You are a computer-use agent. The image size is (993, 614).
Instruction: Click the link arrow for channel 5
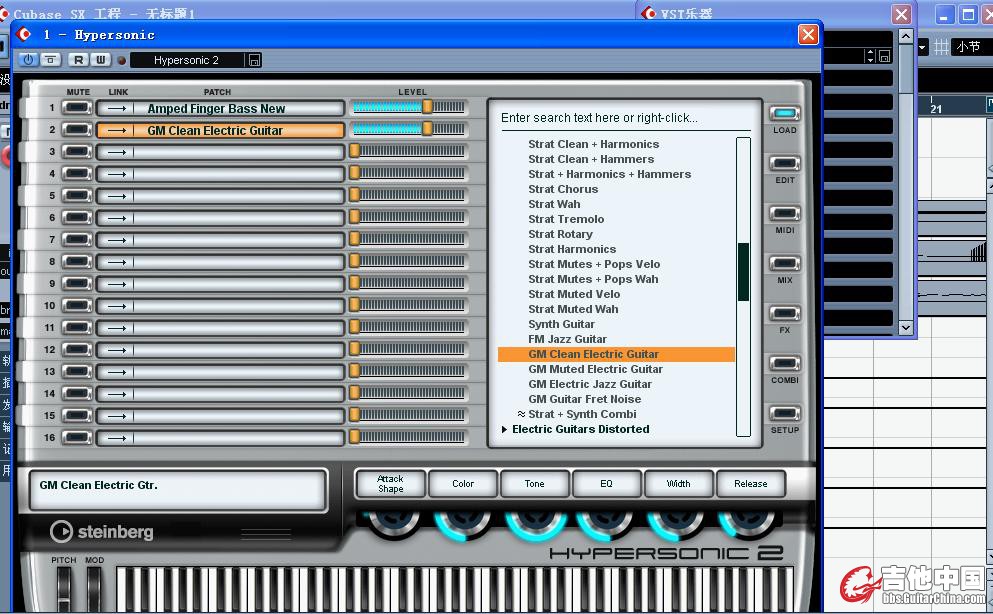(117, 196)
